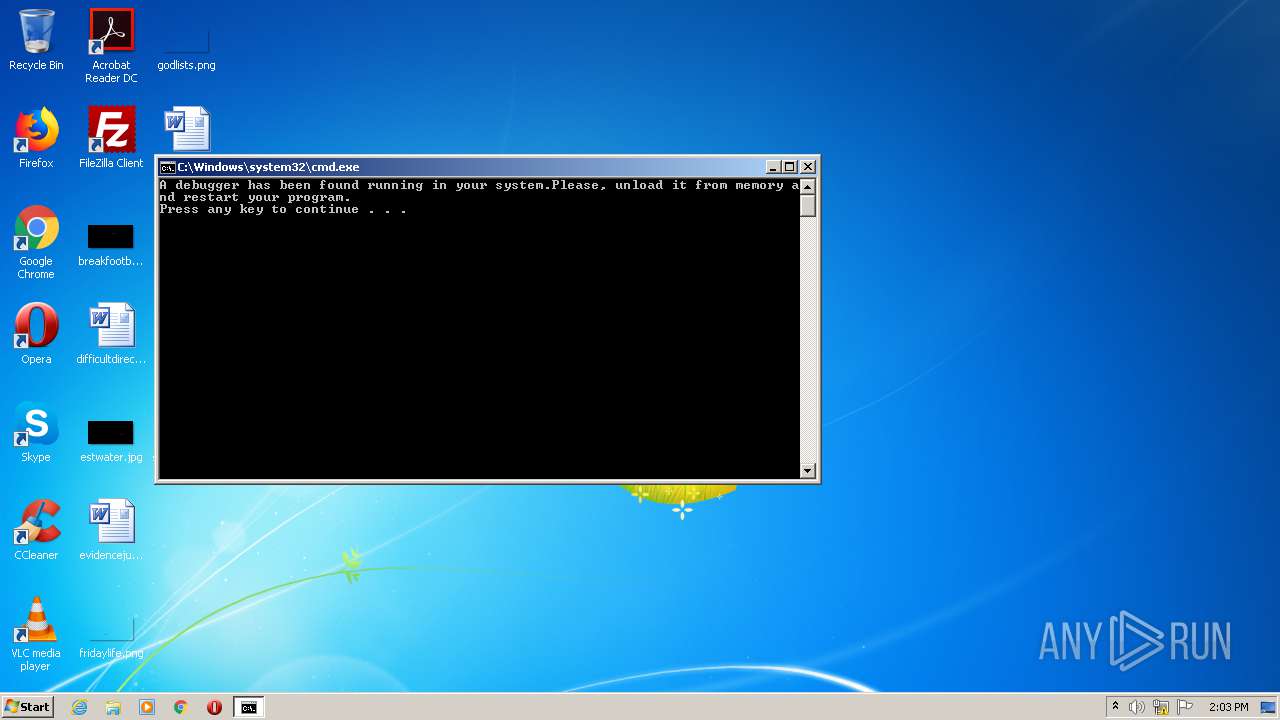Click the network tray icon
This screenshot has width=1280, height=720.
[1161, 707]
